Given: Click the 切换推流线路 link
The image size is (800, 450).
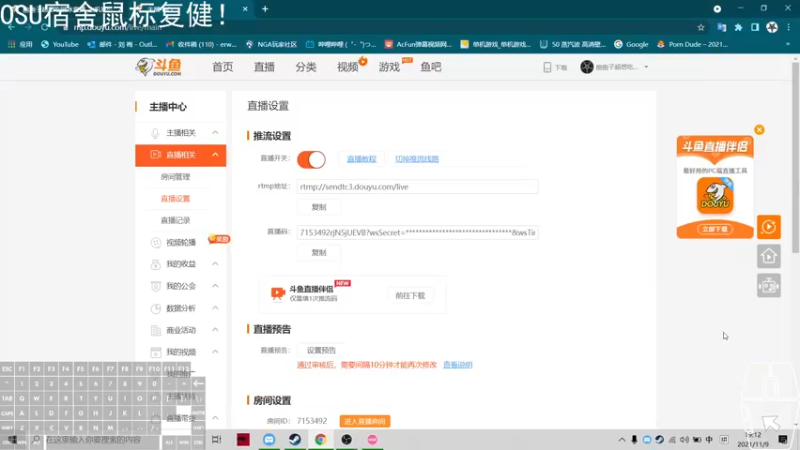Looking at the screenshot, I should (x=417, y=159).
